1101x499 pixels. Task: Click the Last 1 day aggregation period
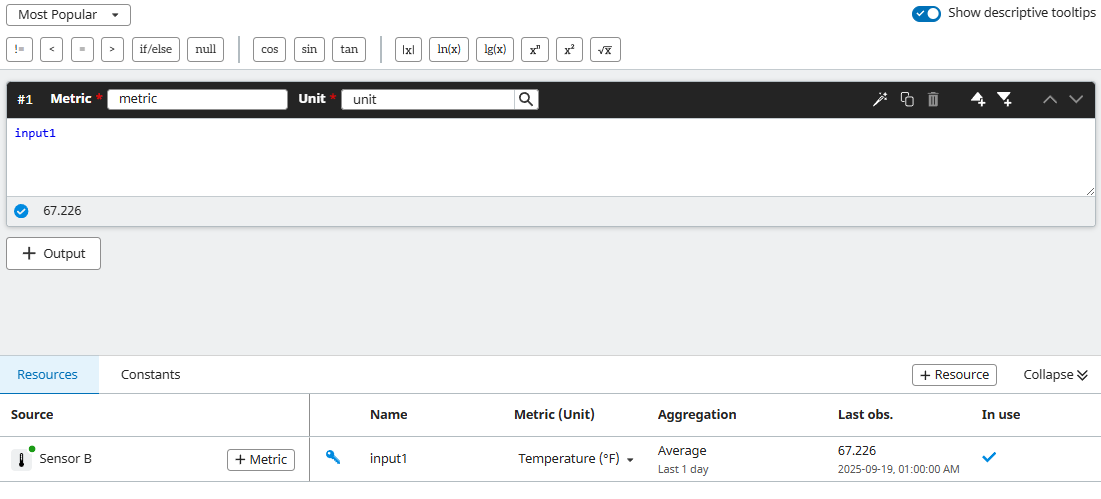pos(683,470)
